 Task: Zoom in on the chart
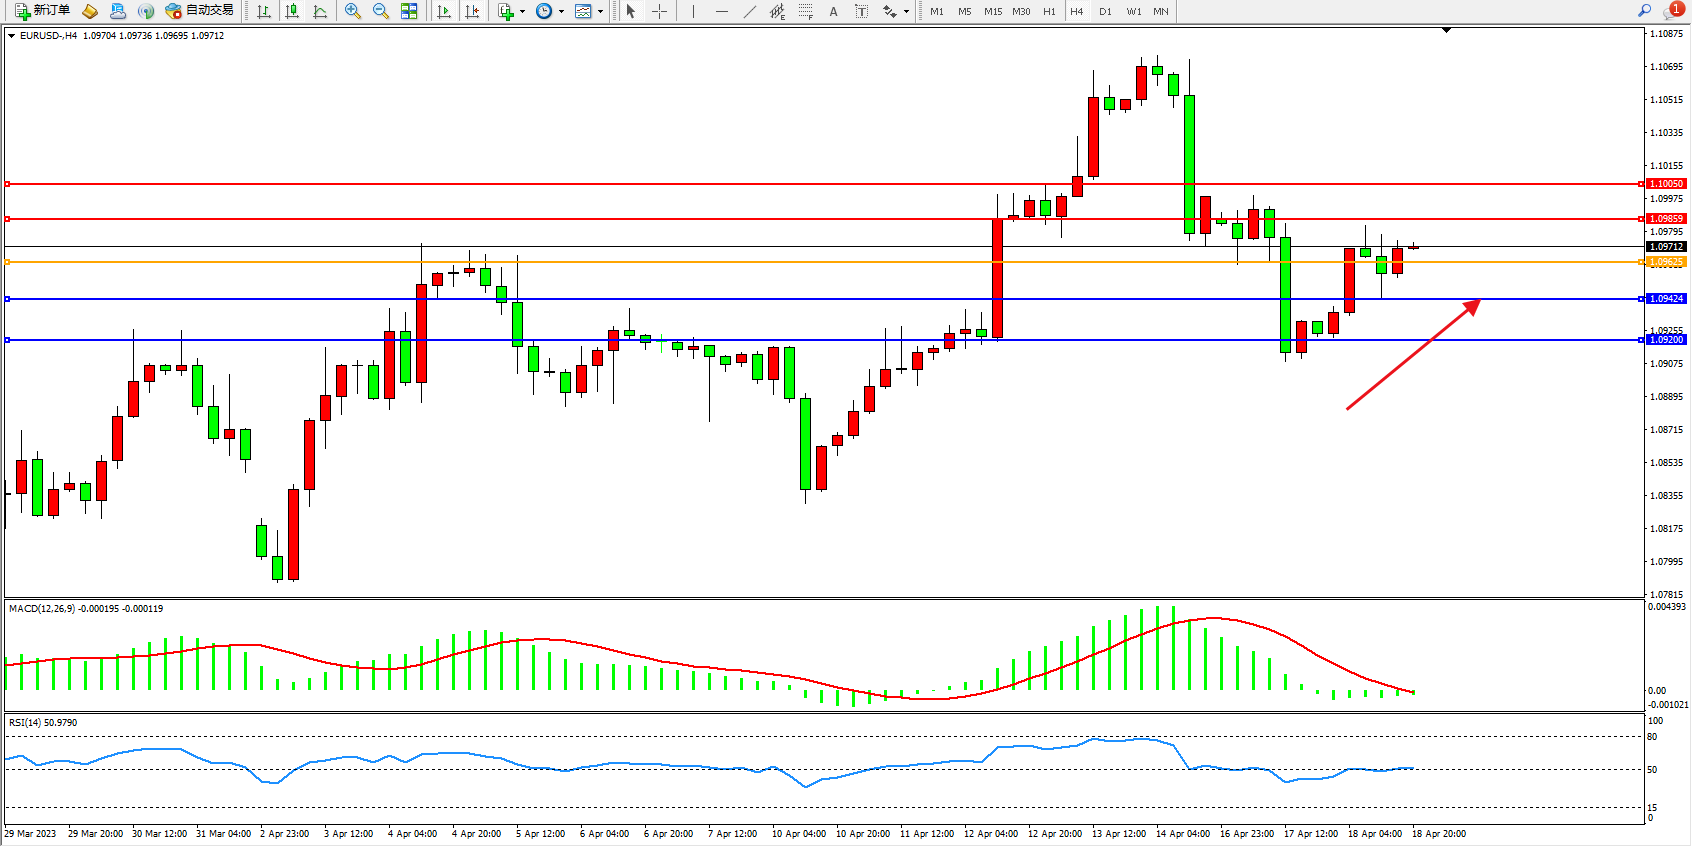pyautogui.click(x=353, y=11)
